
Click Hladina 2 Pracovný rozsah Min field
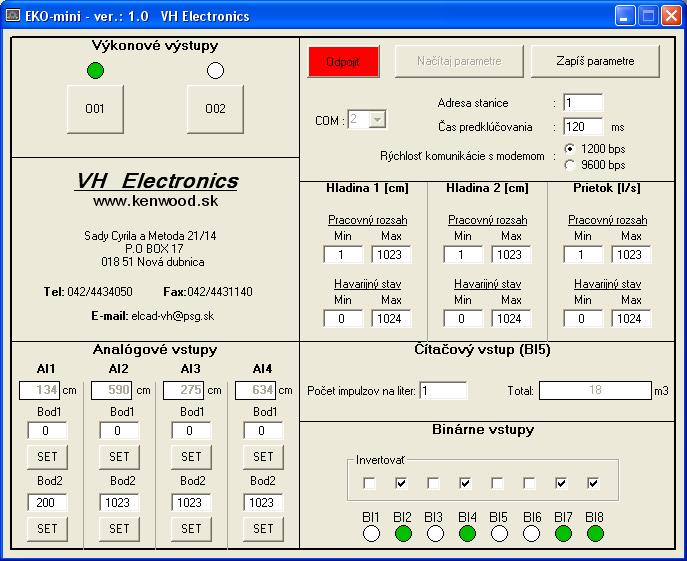pyautogui.click(x=463, y=255)
